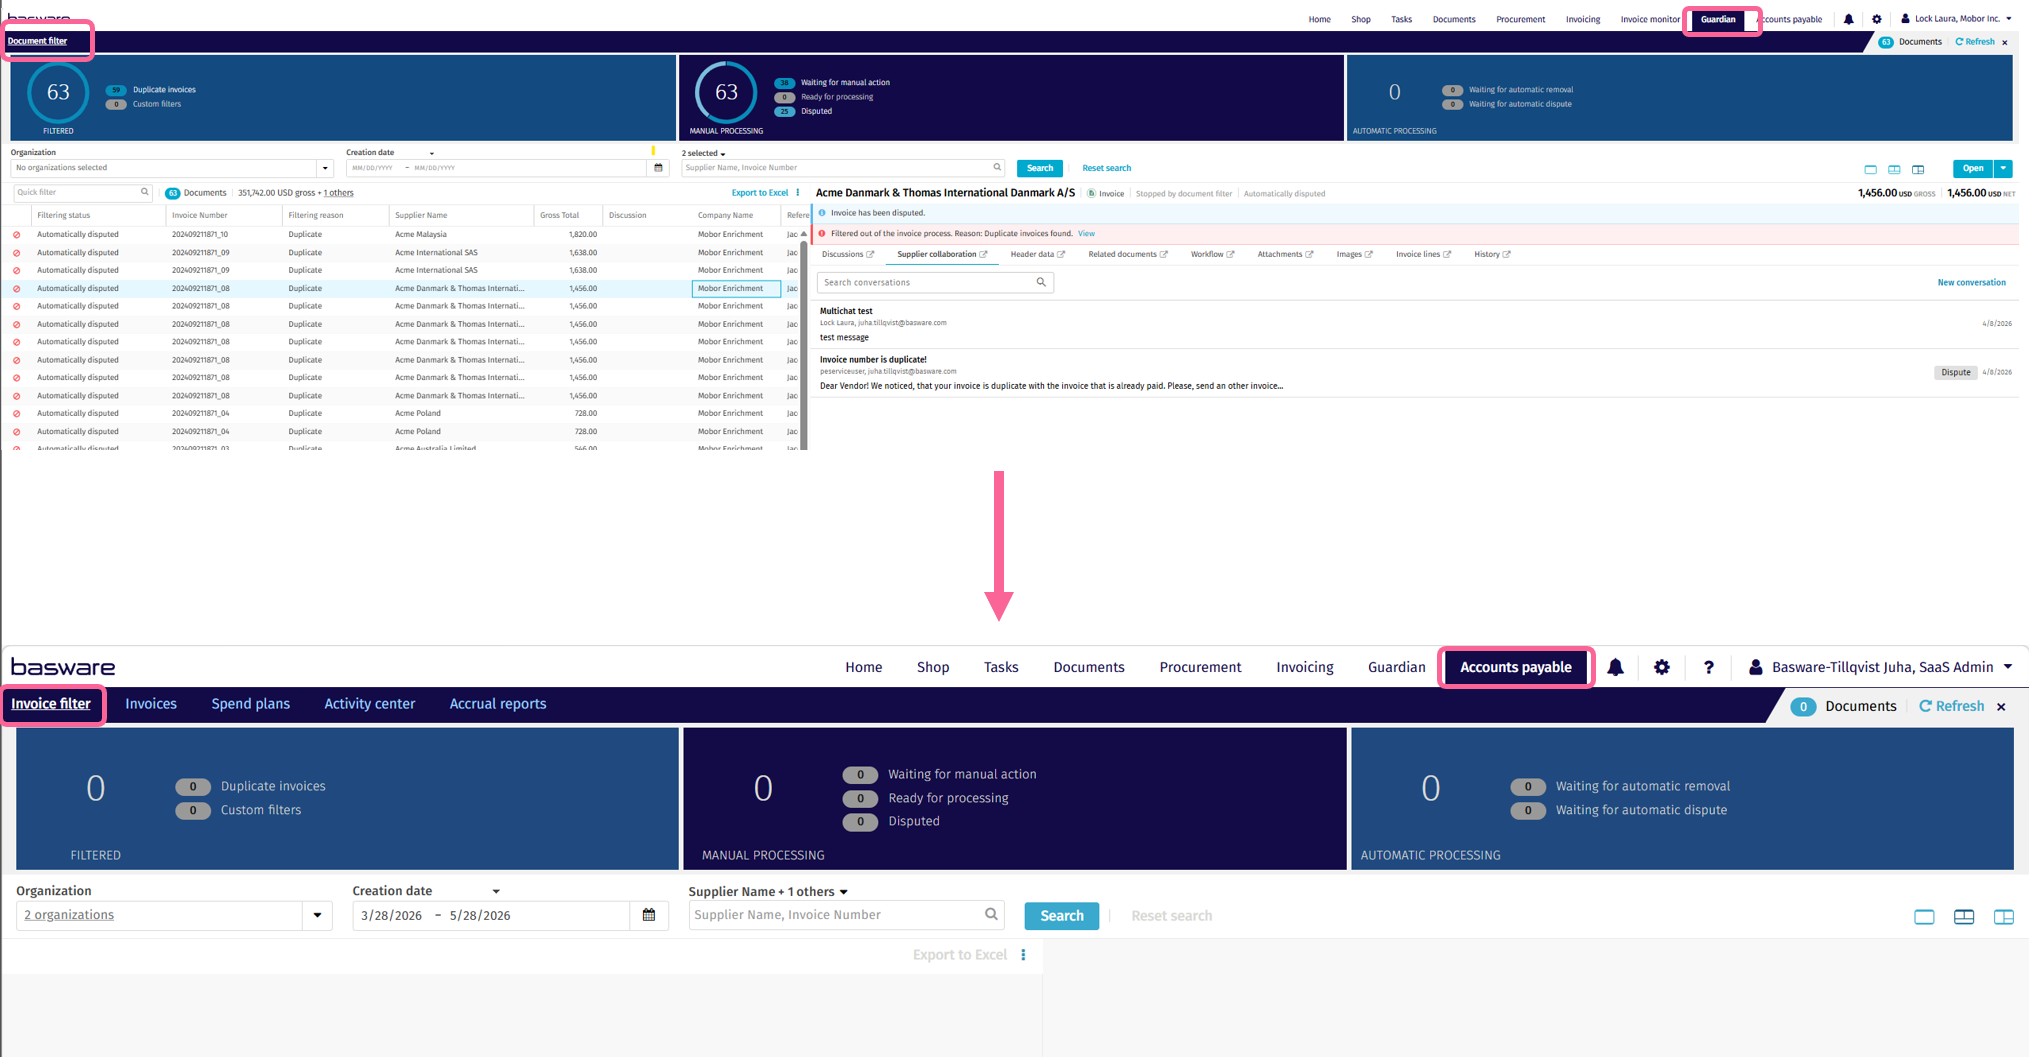This screenshot has height=1057, width=2029.
Task: Expand Lock Laura, Mobor Inc. user menu
Action: [x=1956, y=19]
